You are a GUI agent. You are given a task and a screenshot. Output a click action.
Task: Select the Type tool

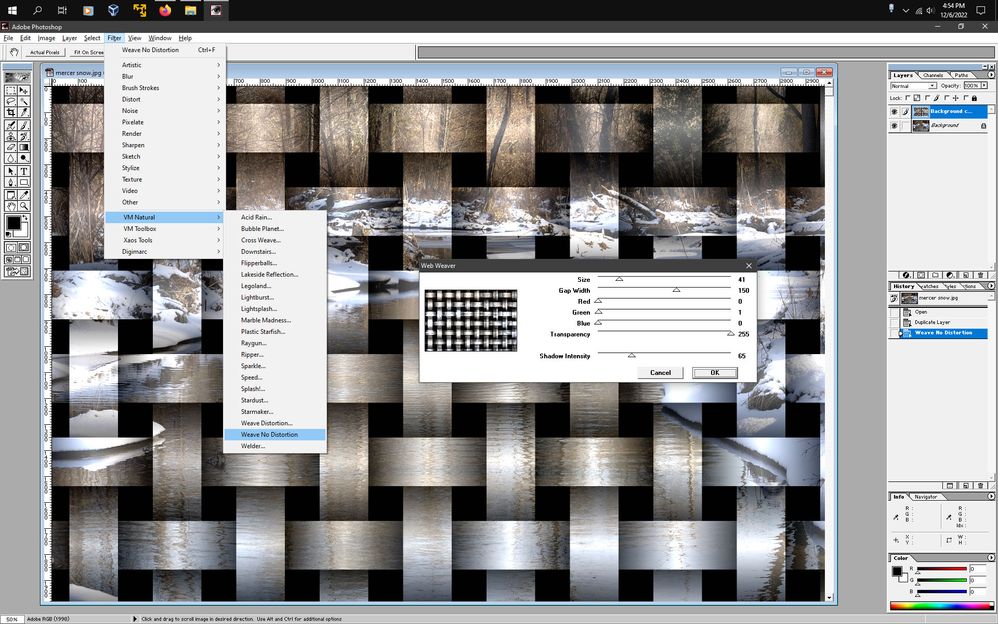(x=24, y=171)
